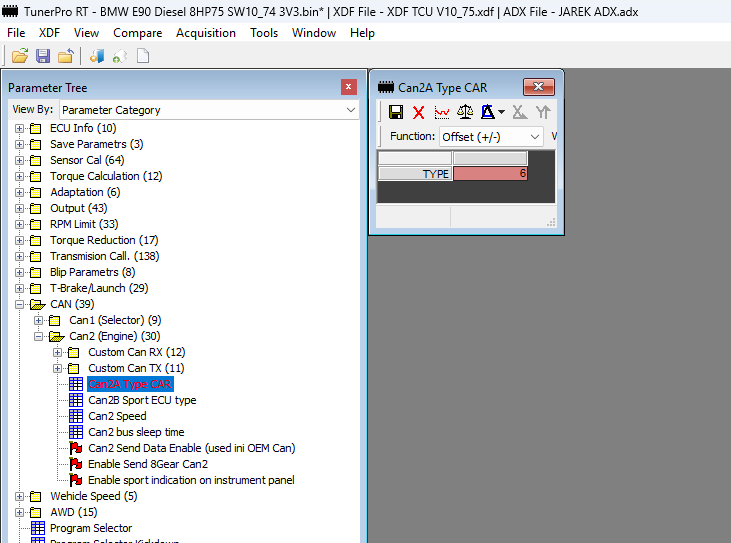Viewport: 731px width, 543px height.
Task: Save the Can2A Type CAR table
Action: [396, 112]
